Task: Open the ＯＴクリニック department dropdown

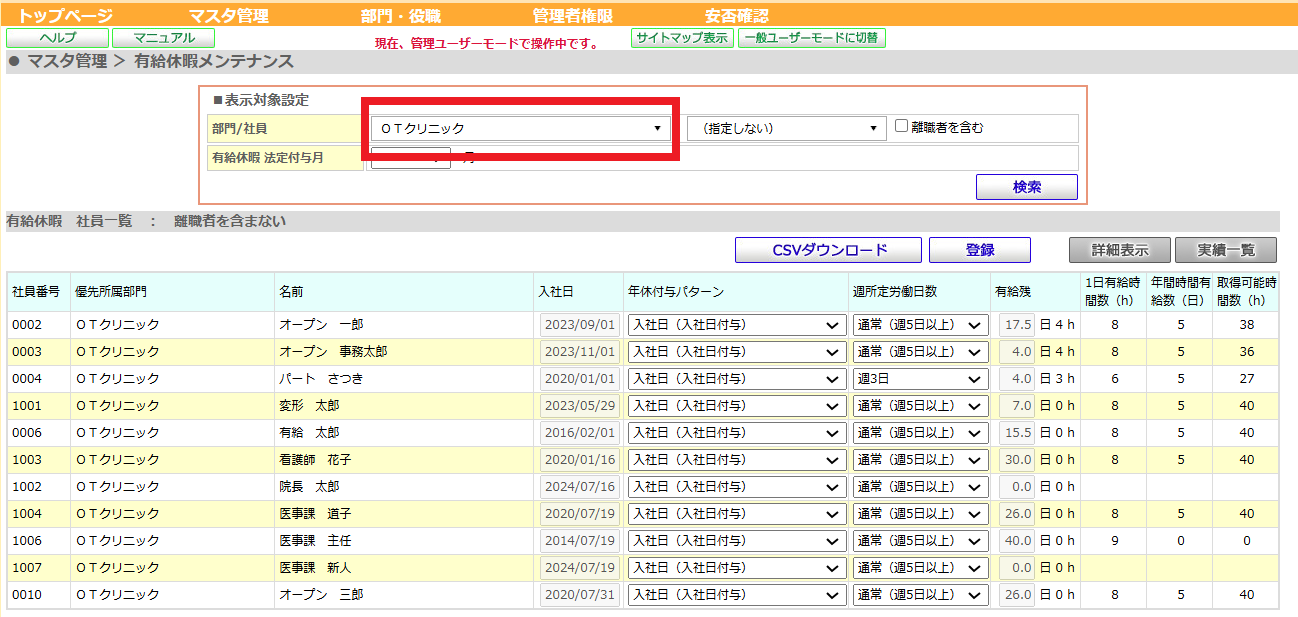Action: [521, 128]
